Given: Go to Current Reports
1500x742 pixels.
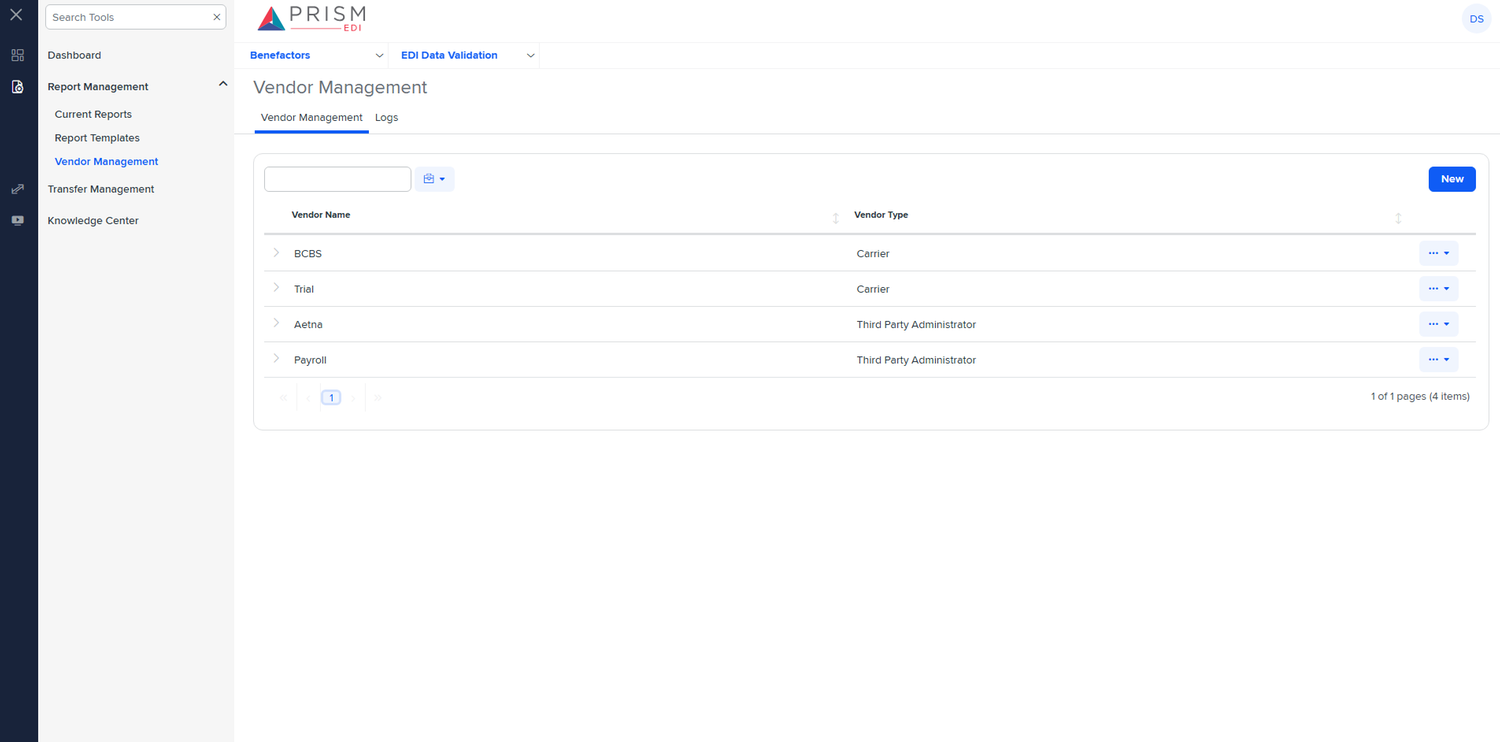Looking at the screenshot, I should 93,114.
